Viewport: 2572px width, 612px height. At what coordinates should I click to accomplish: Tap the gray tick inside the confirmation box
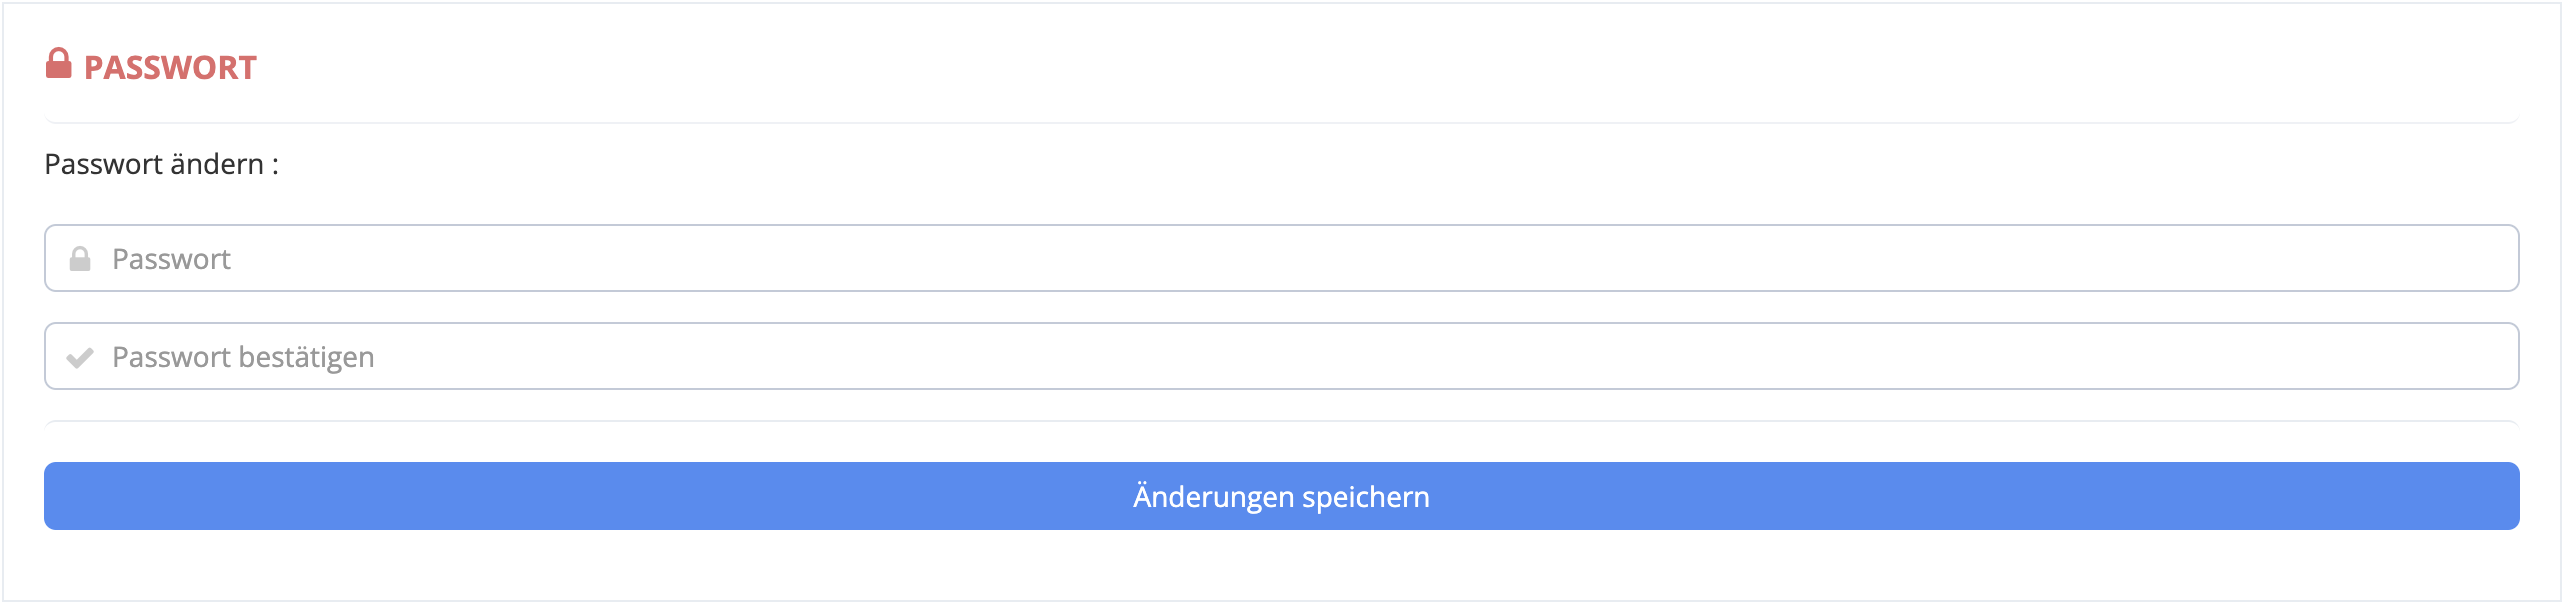80,357
